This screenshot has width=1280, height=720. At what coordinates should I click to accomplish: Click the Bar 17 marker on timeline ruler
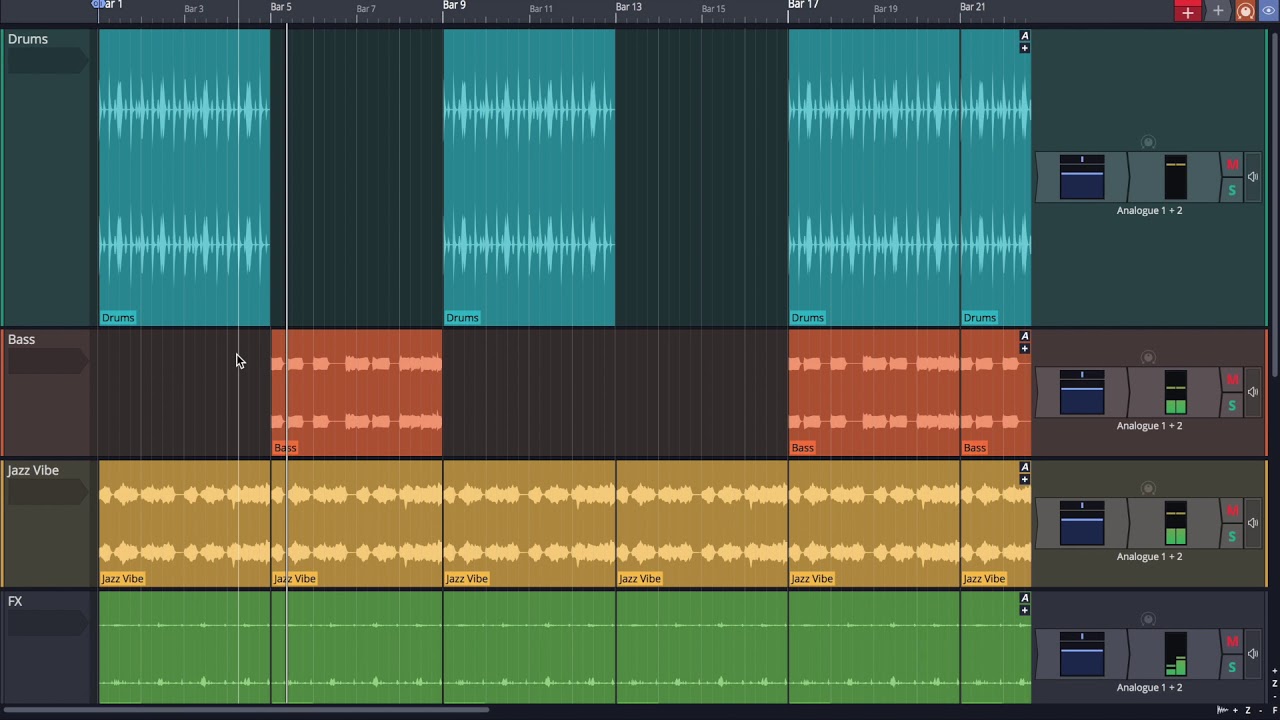pyautogui.click(x=803, y=6)
